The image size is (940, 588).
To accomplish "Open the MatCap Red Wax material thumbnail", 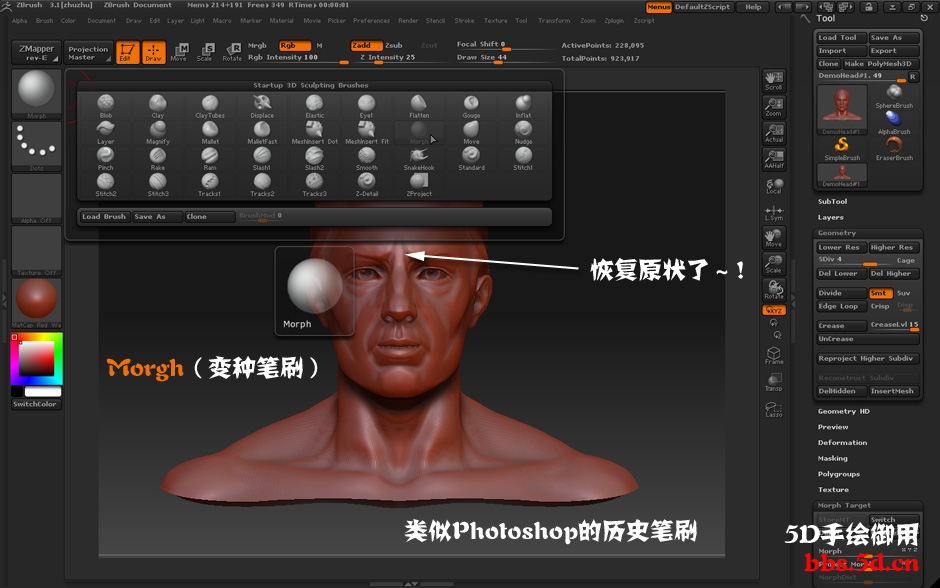I will pyautogui.click(x=36, y=301).
